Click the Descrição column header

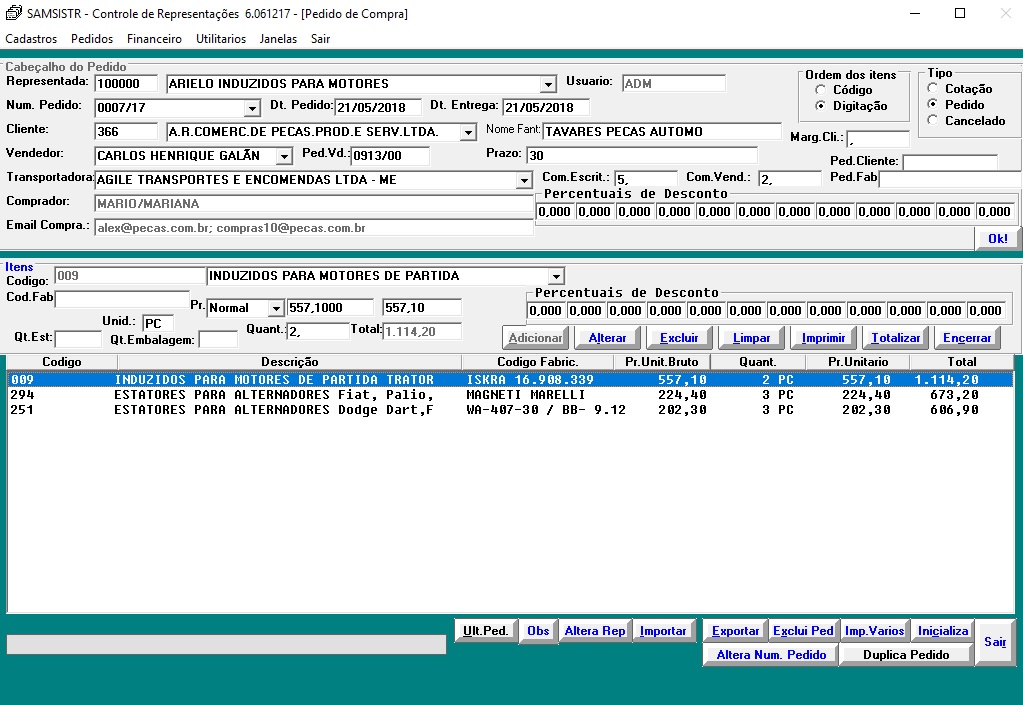coord(290,362)
